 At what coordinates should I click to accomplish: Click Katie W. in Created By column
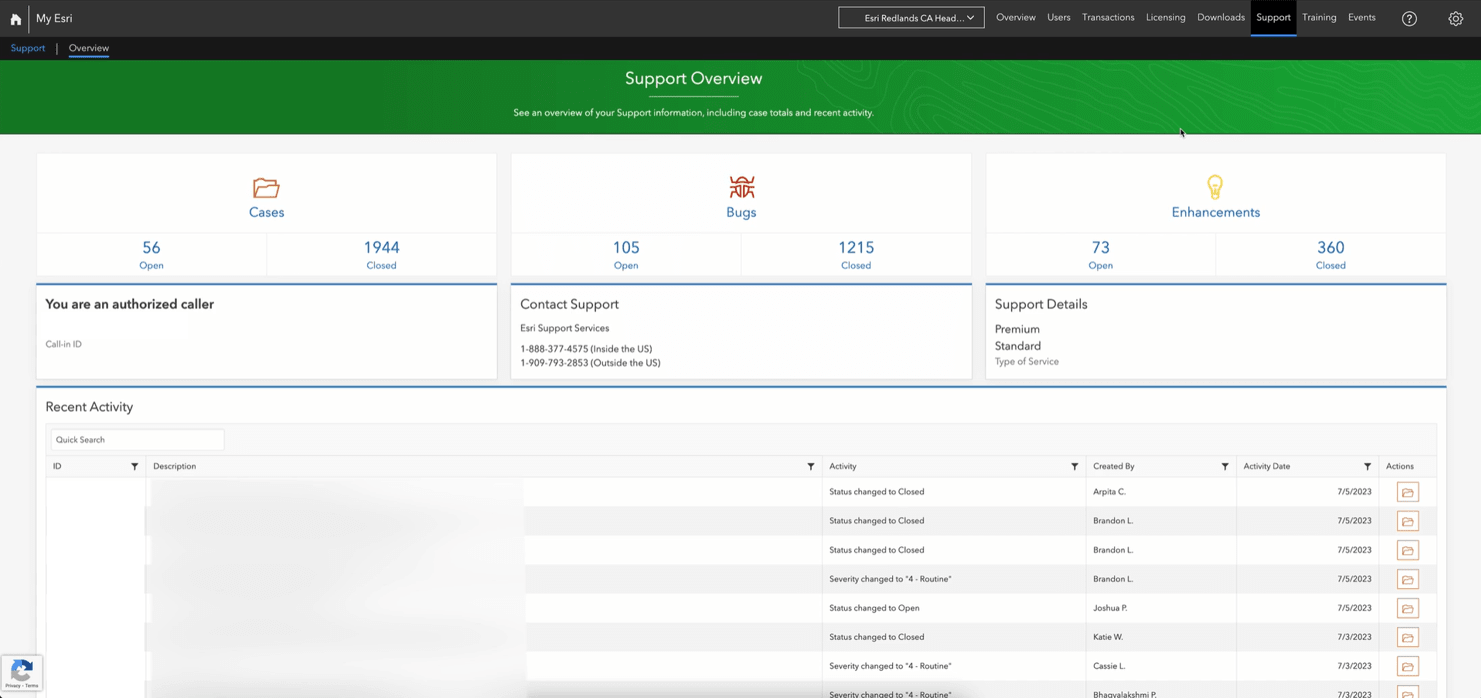(x=1109, y=637)
